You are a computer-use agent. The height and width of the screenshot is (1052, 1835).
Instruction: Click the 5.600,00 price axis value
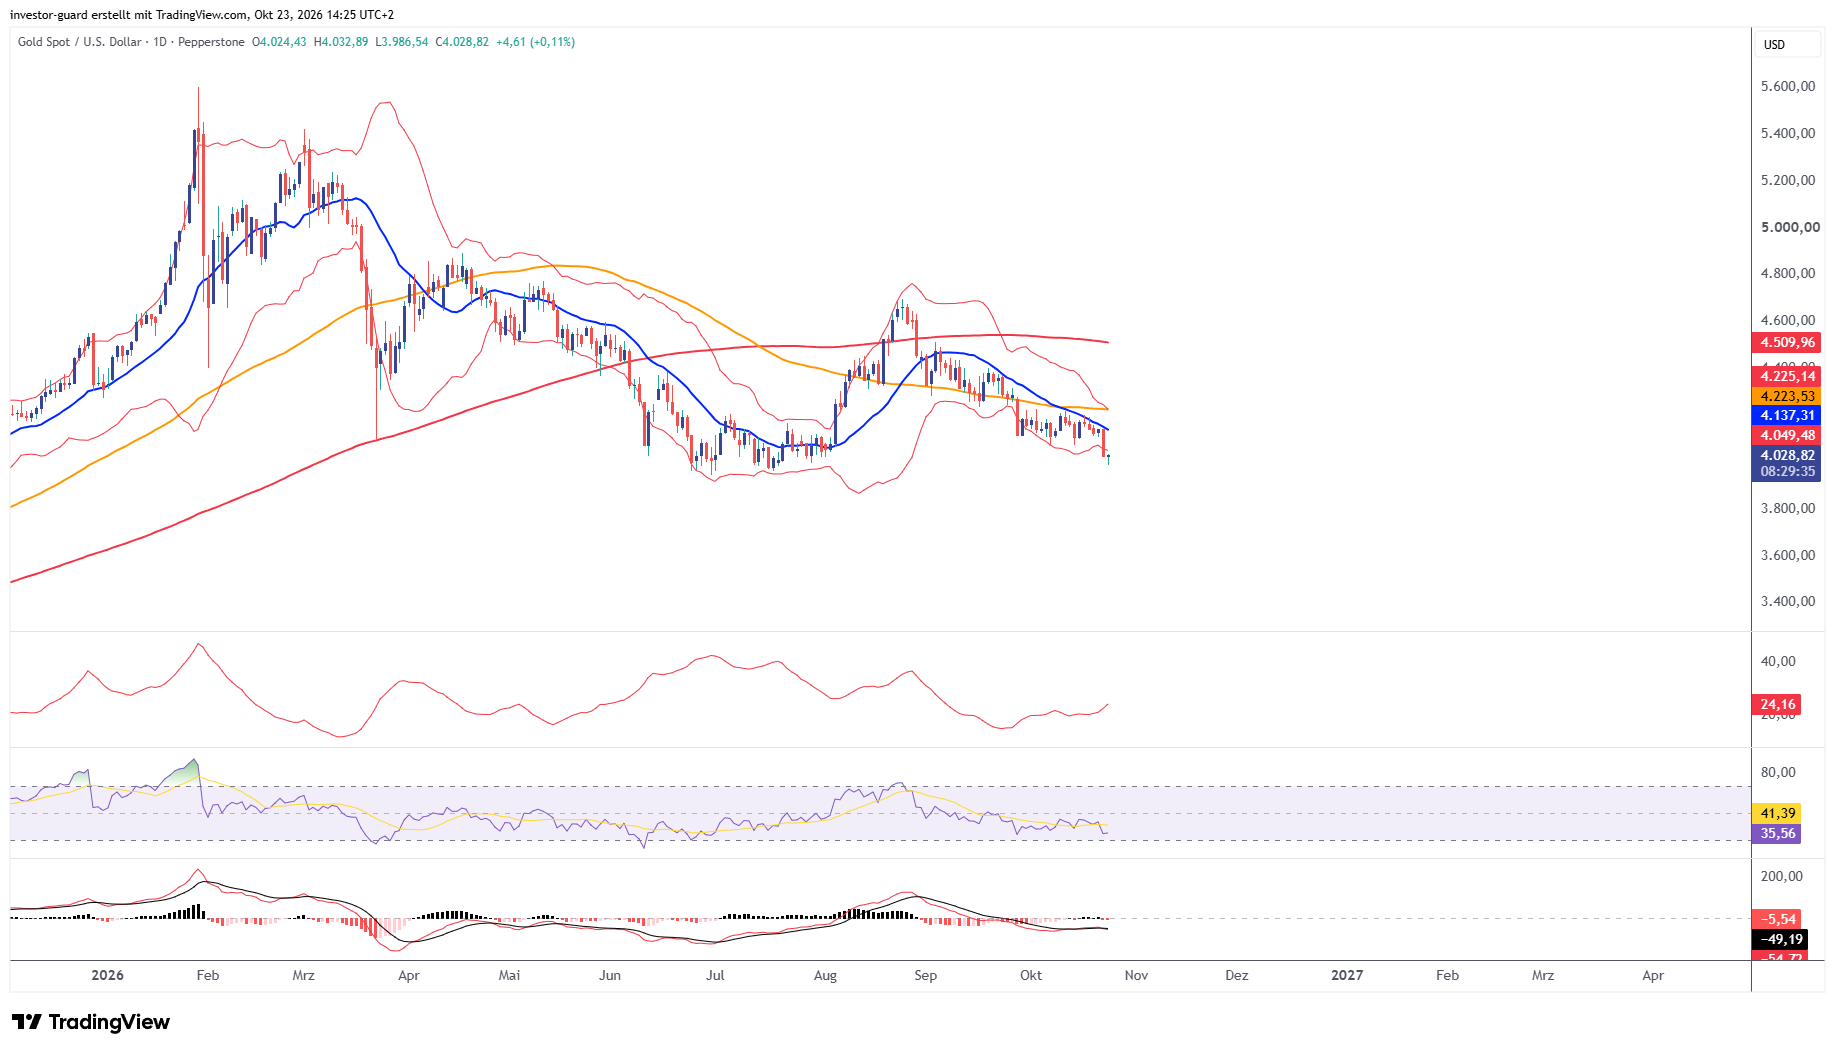coord(1788,87)
